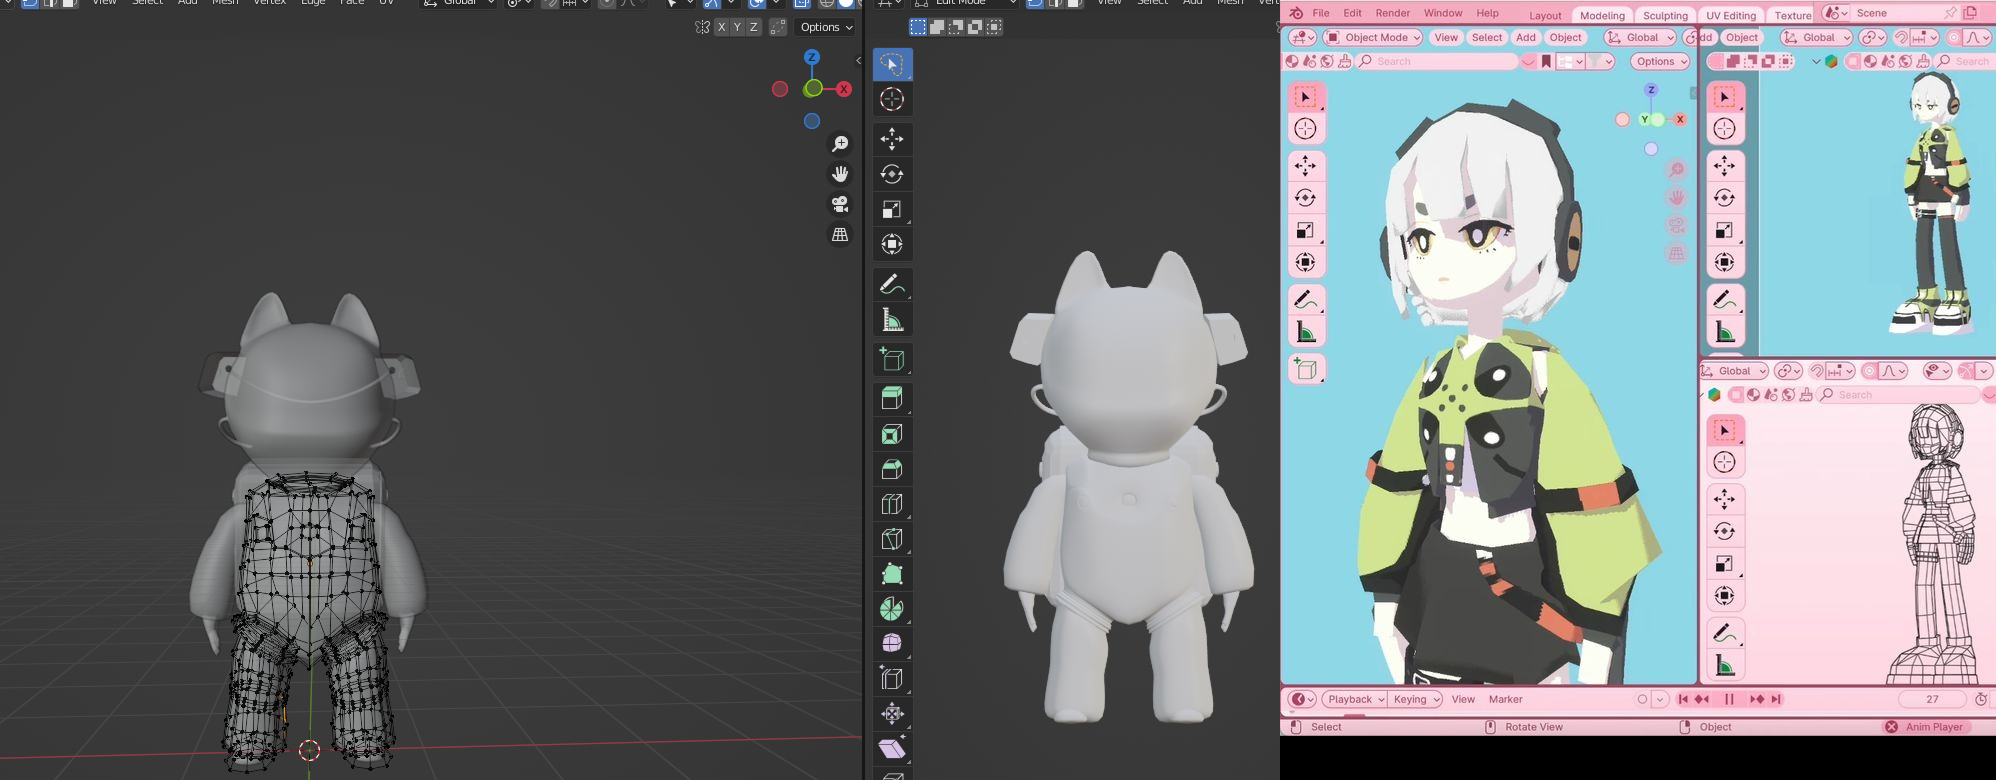Select the Move tool in the dark toolbar
The image size is (1996, 780).
892,139
